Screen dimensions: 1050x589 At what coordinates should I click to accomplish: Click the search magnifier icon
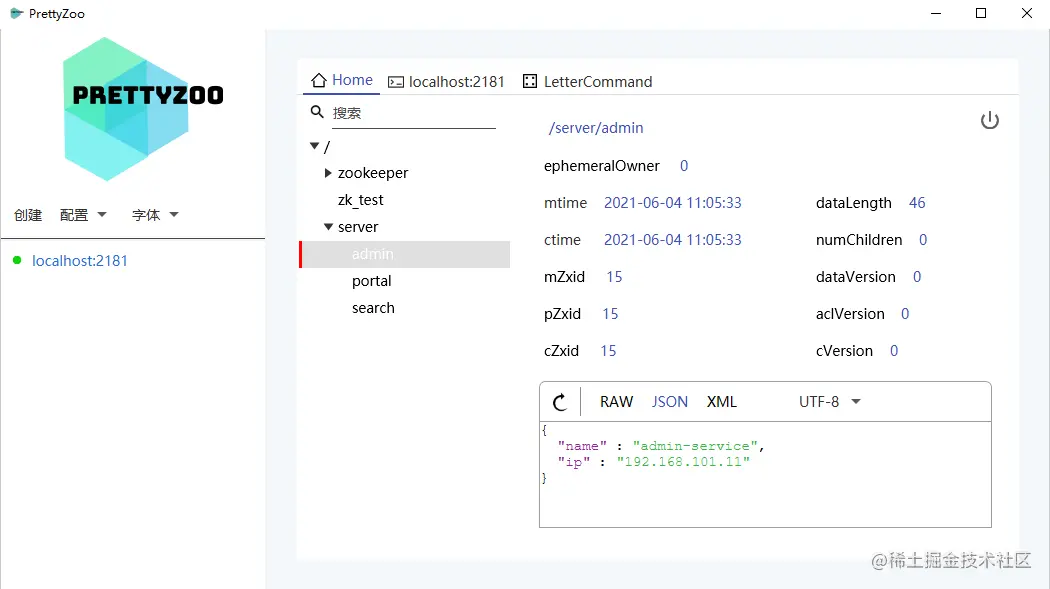point(317,112)
